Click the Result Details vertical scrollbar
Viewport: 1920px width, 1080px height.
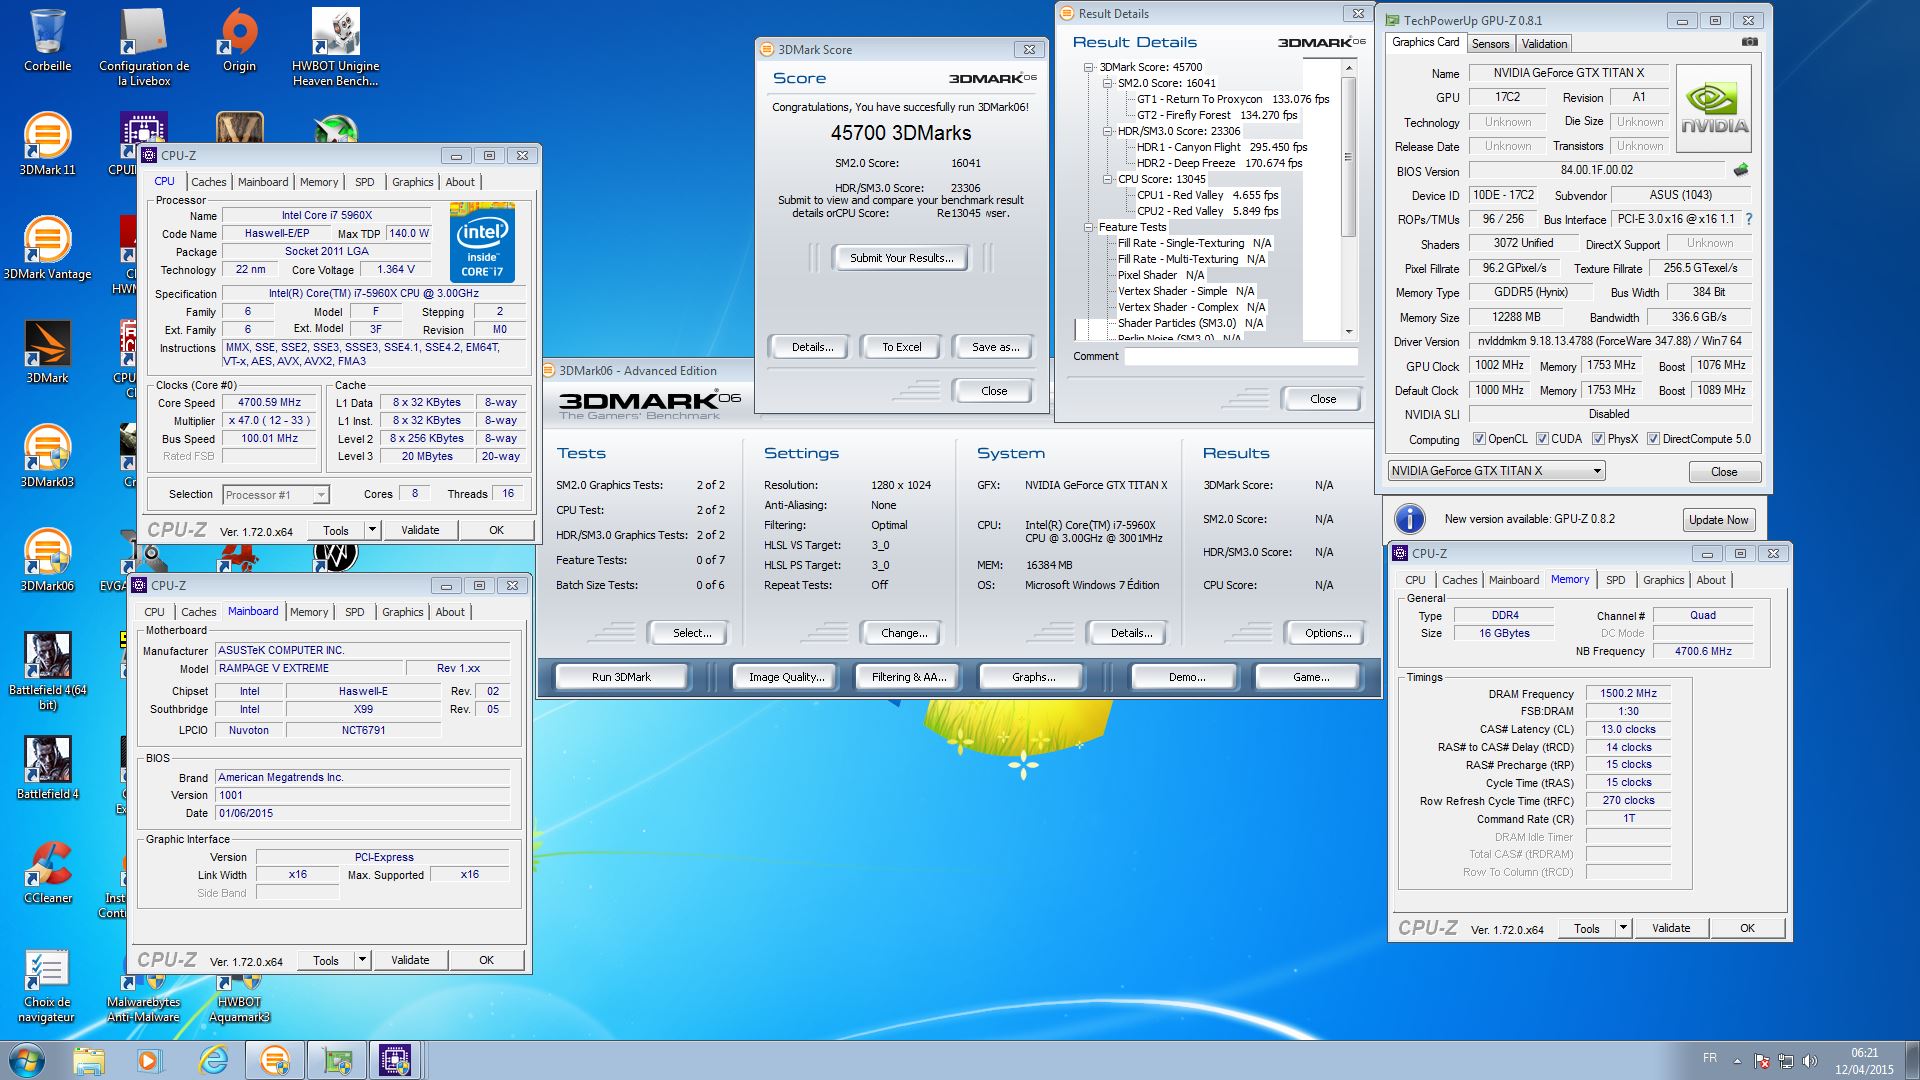point(1349,200)
